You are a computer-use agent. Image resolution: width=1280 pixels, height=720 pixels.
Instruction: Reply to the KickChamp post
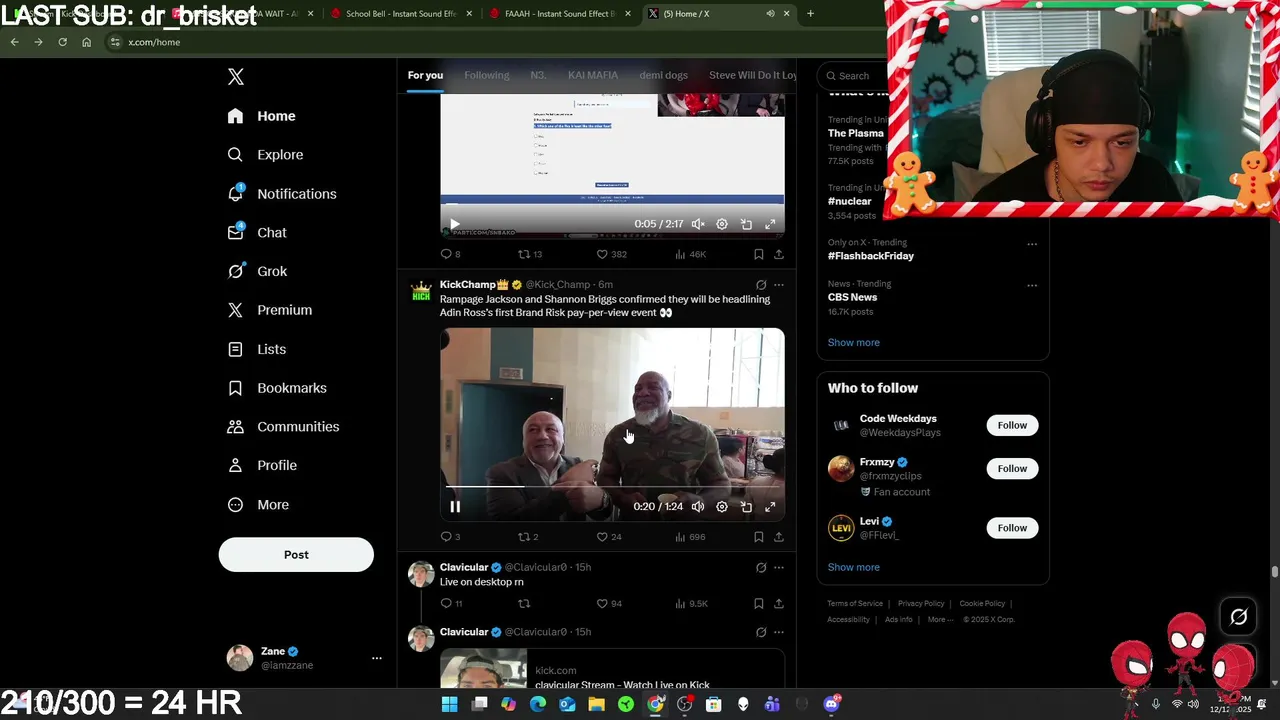(446, 537)
